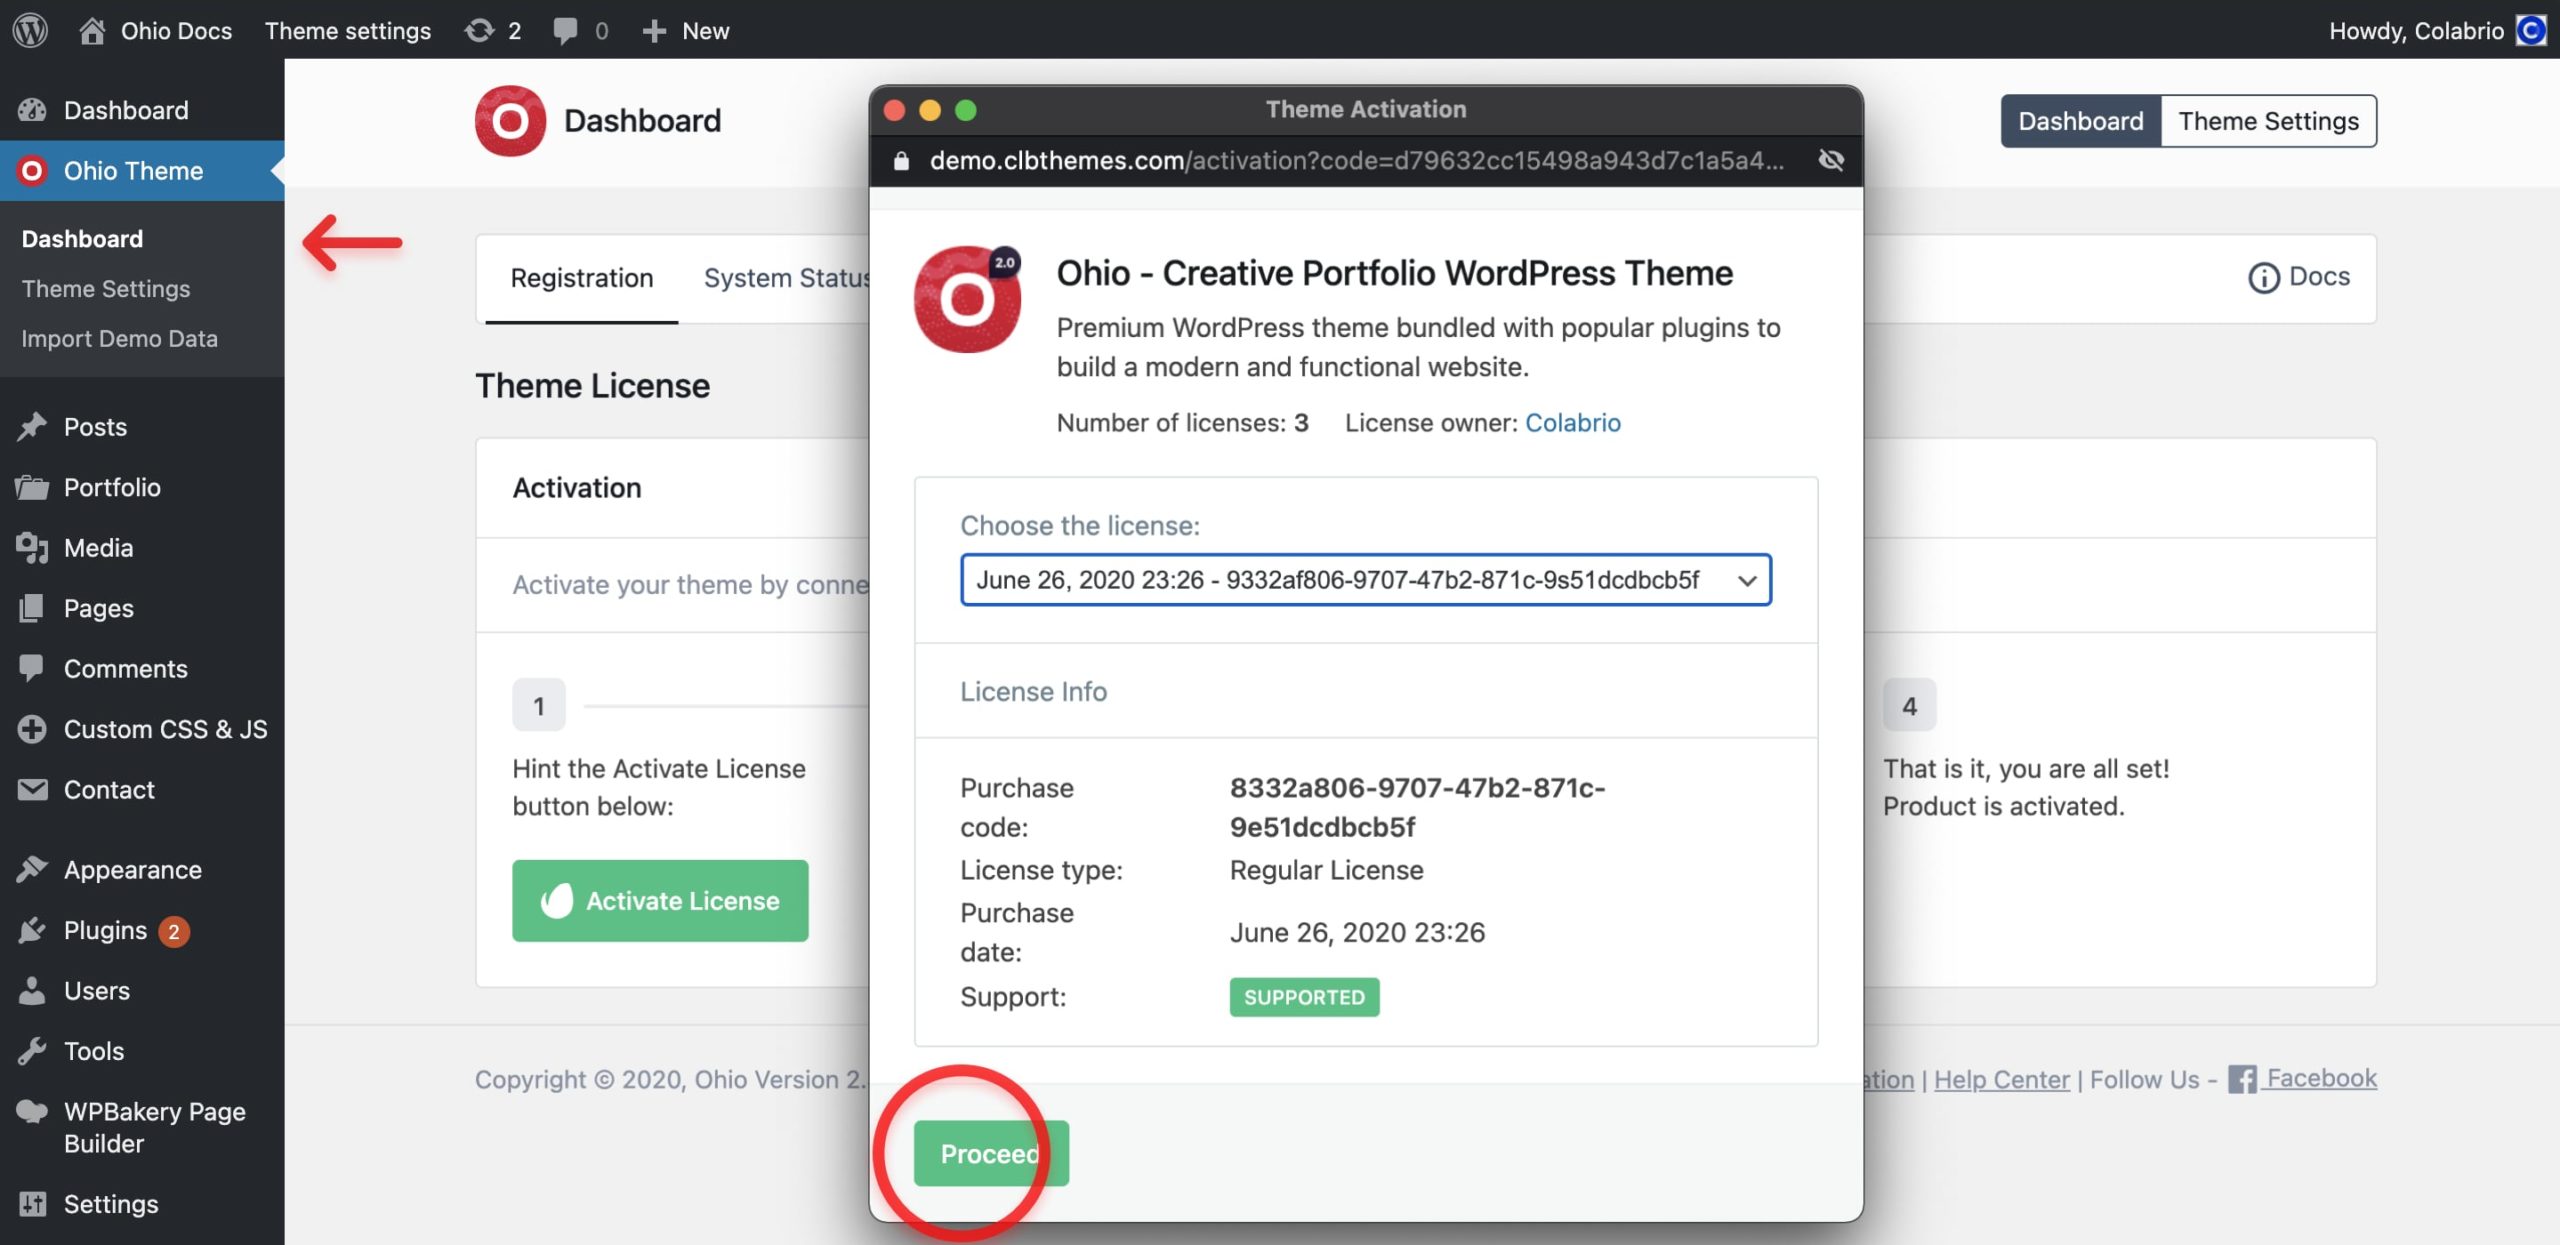Open the Settings sliders icon

point(32,1204)
